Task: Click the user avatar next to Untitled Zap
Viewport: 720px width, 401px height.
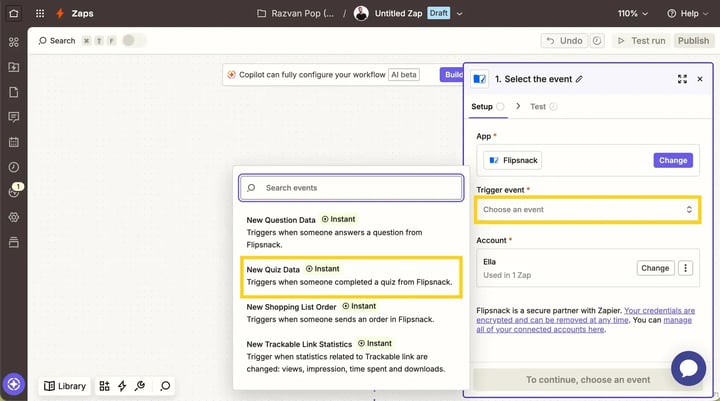Action: click(361, 13)
